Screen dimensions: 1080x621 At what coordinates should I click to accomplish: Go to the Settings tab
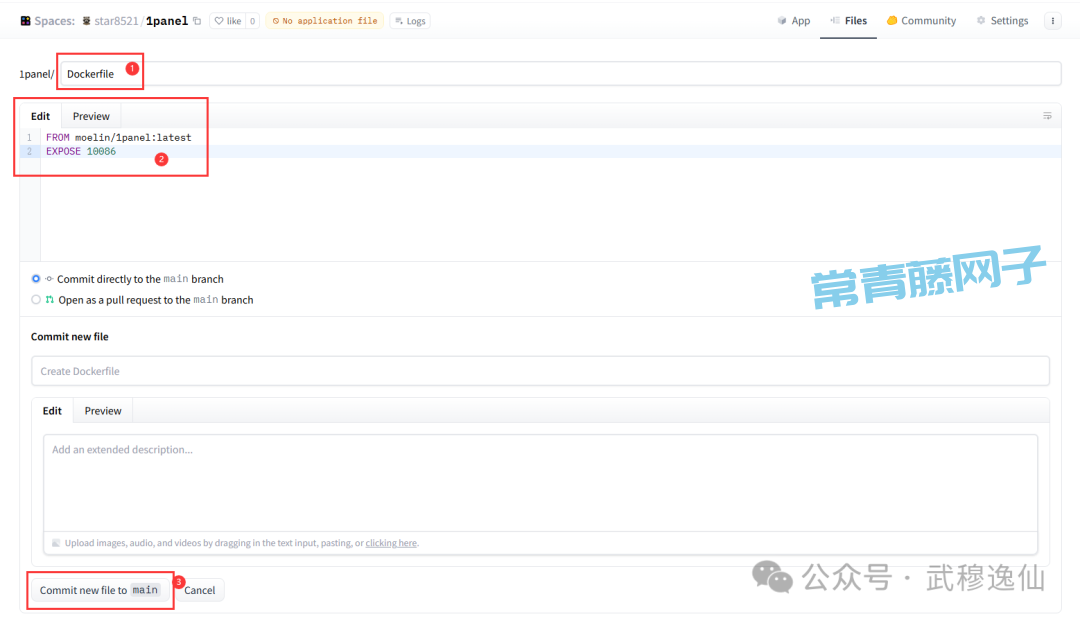(x=1002, y=21)
